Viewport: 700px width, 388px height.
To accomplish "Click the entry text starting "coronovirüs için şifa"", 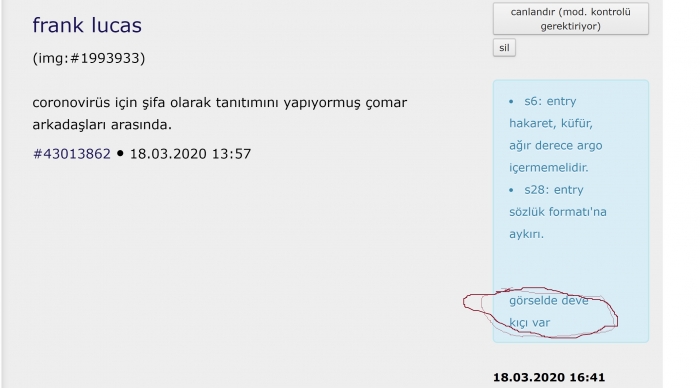I will tap(220, 113).
